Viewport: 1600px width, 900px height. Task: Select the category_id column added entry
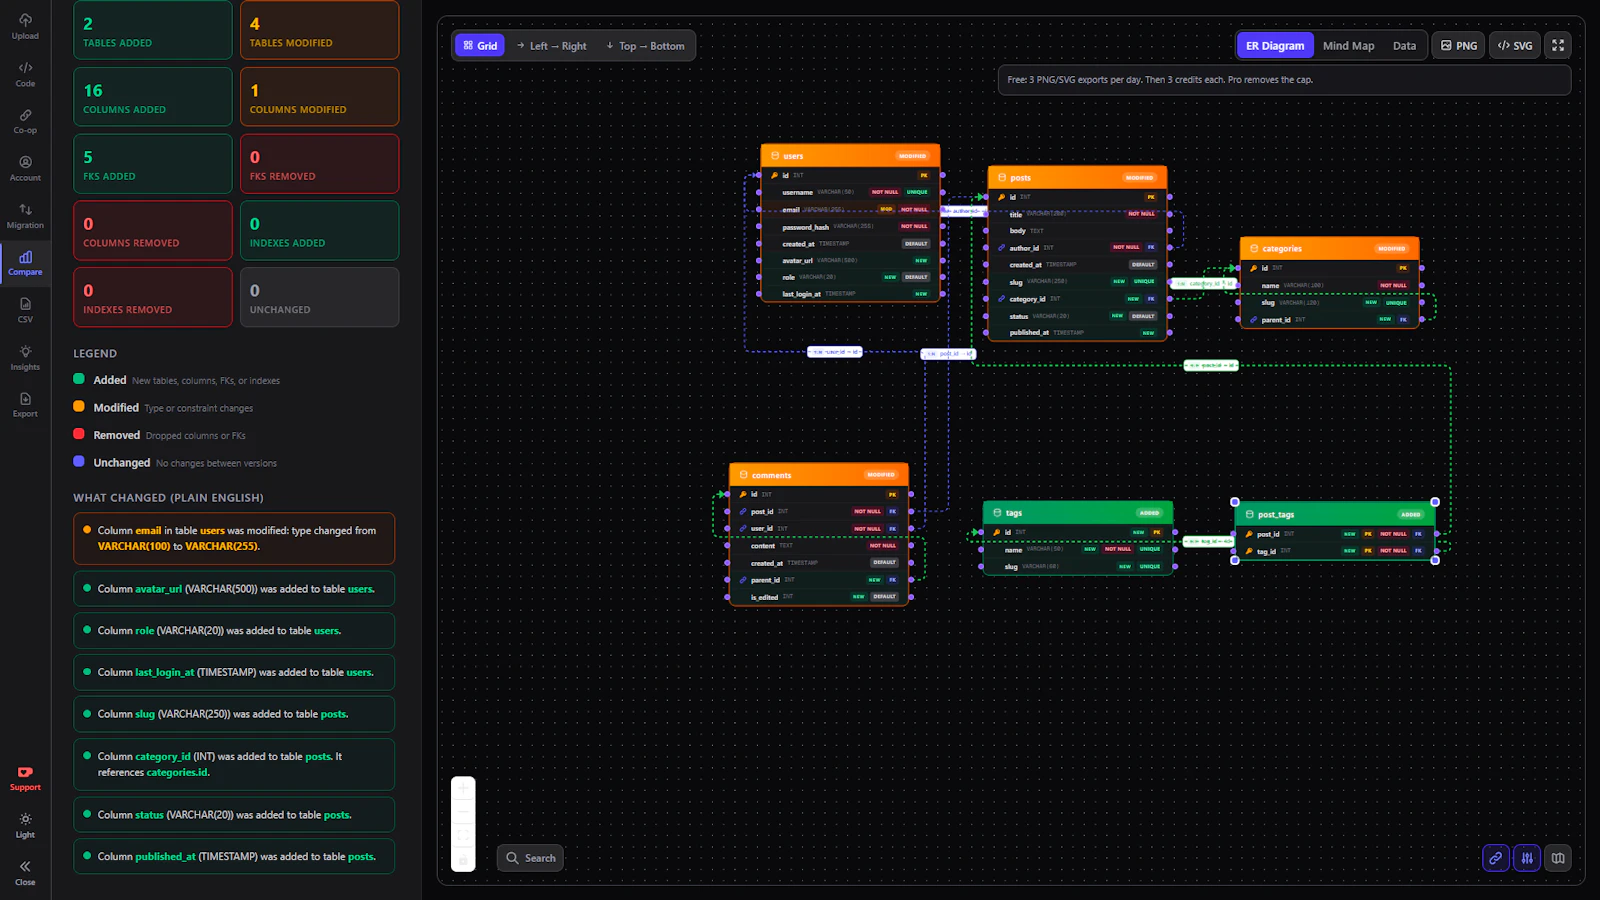tap(234, 764)
